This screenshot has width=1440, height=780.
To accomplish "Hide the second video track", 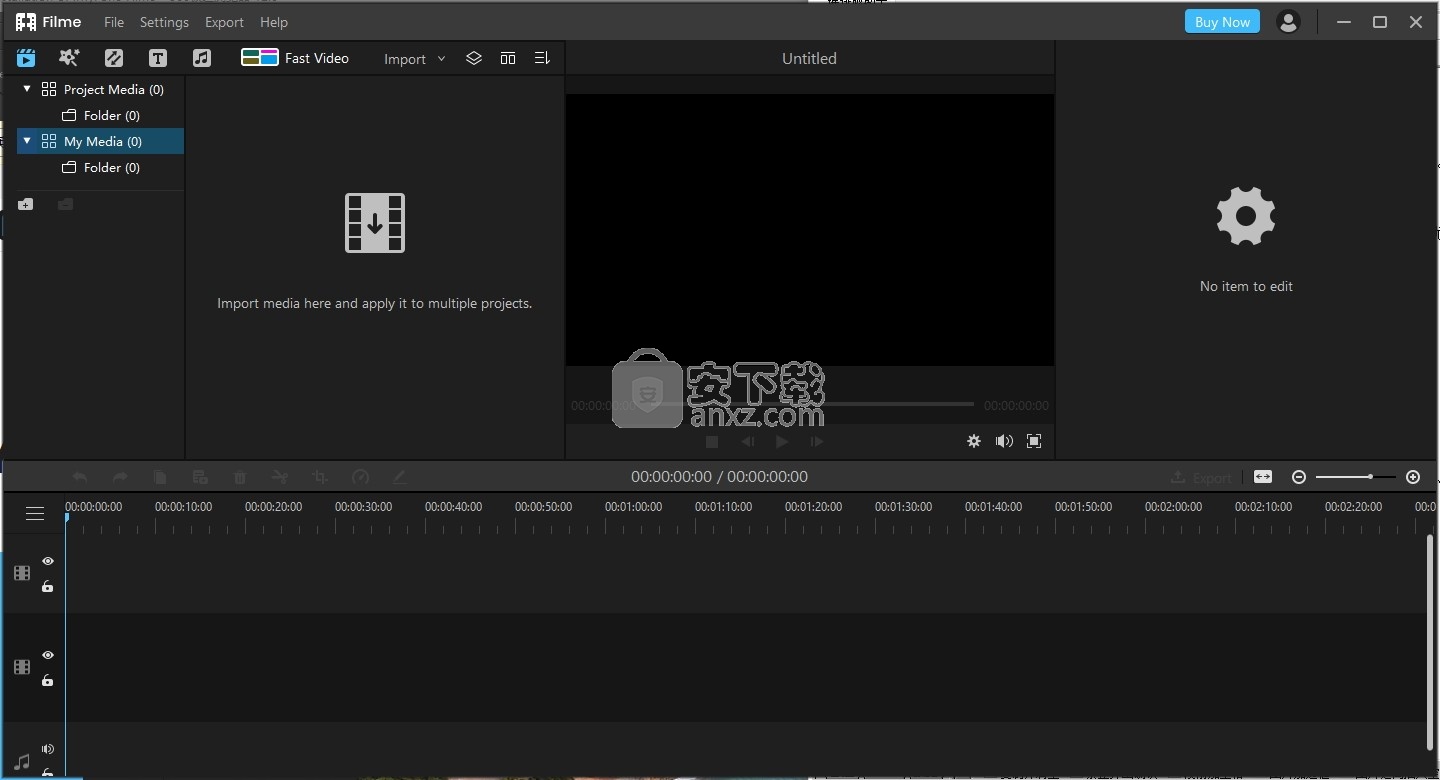I will tap(47, 655).
